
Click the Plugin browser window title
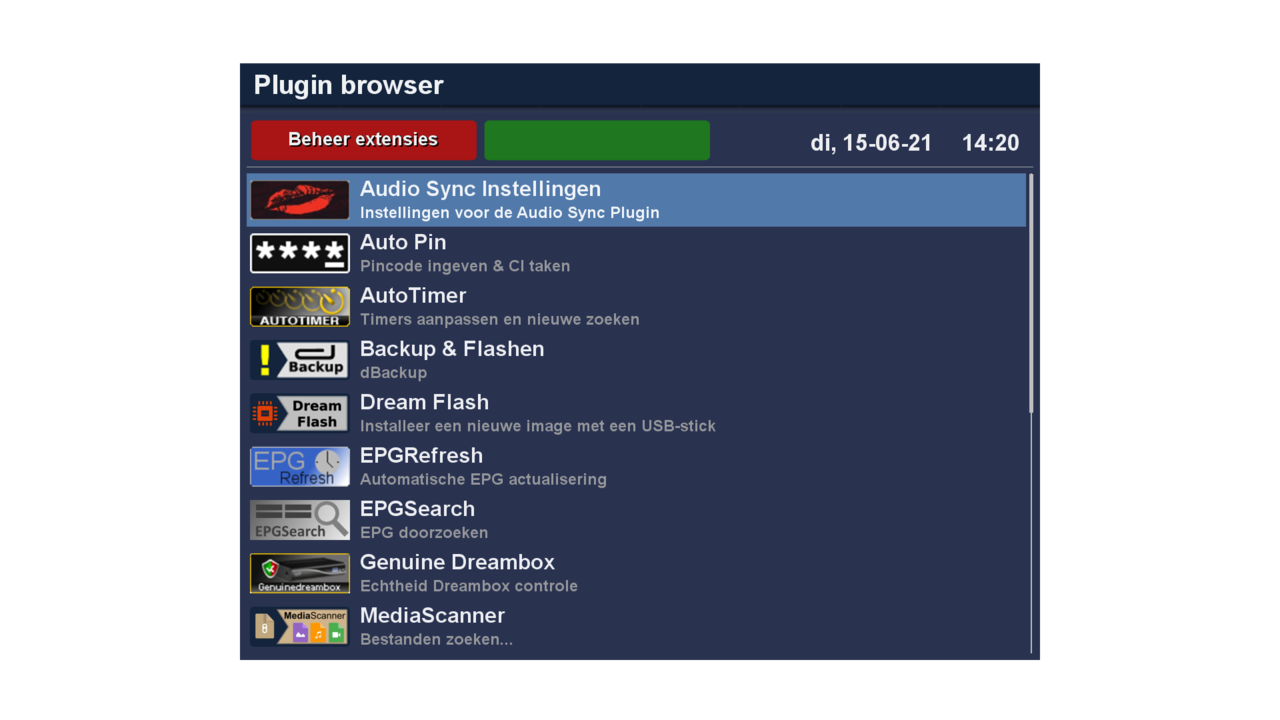click(348, 85)
